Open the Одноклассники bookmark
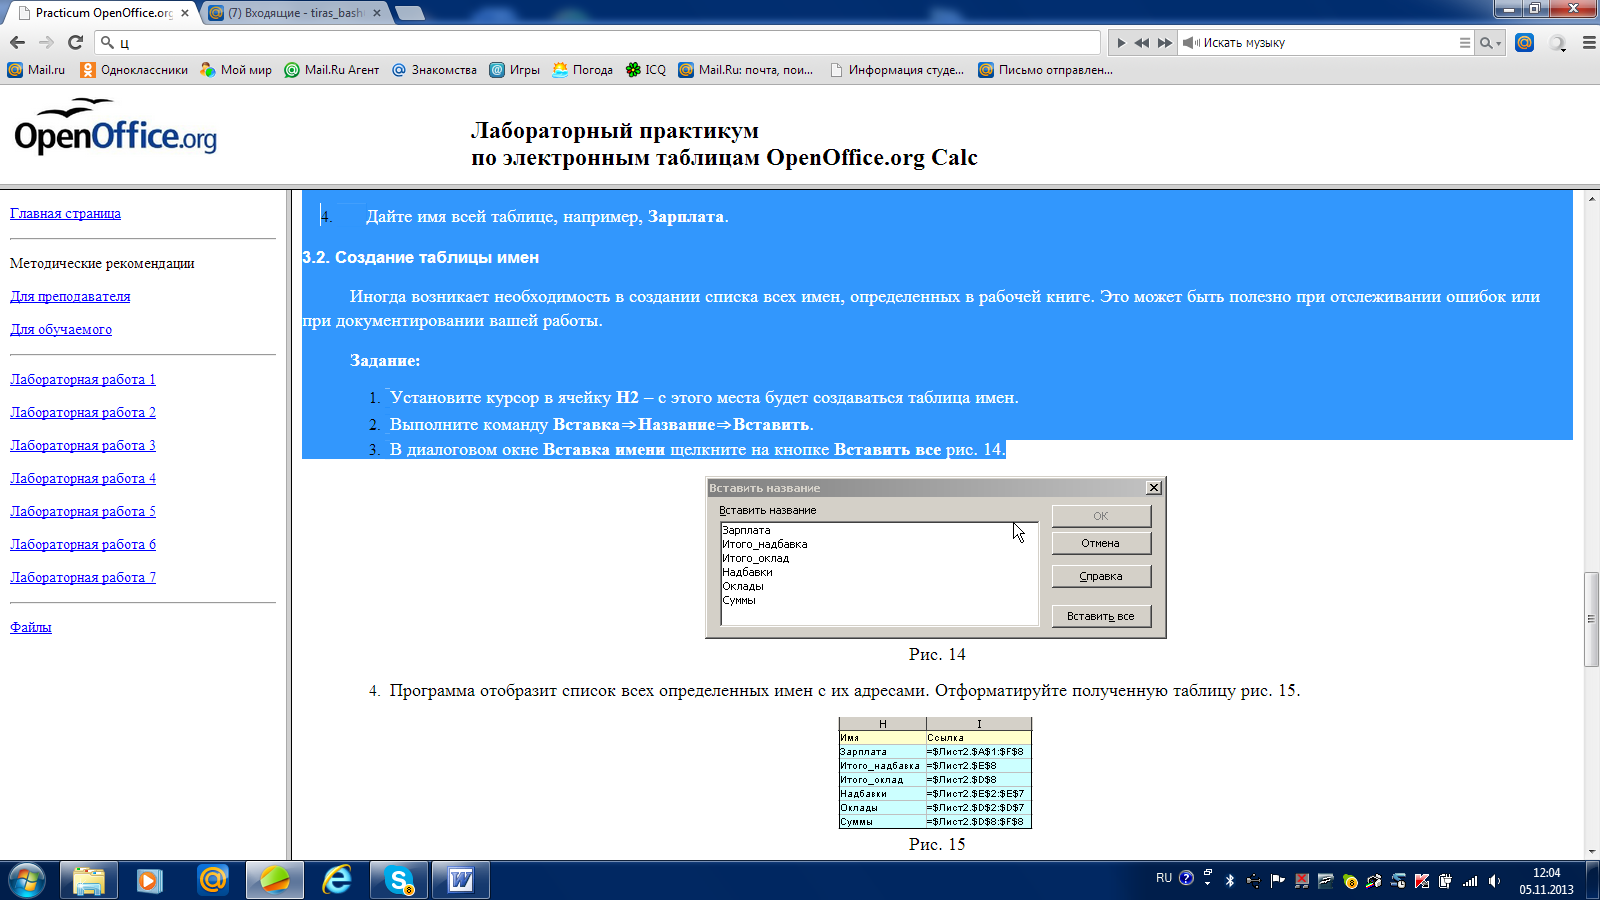Image resolution: width=1600 pixels, height=900 pixels. [134, 70]
